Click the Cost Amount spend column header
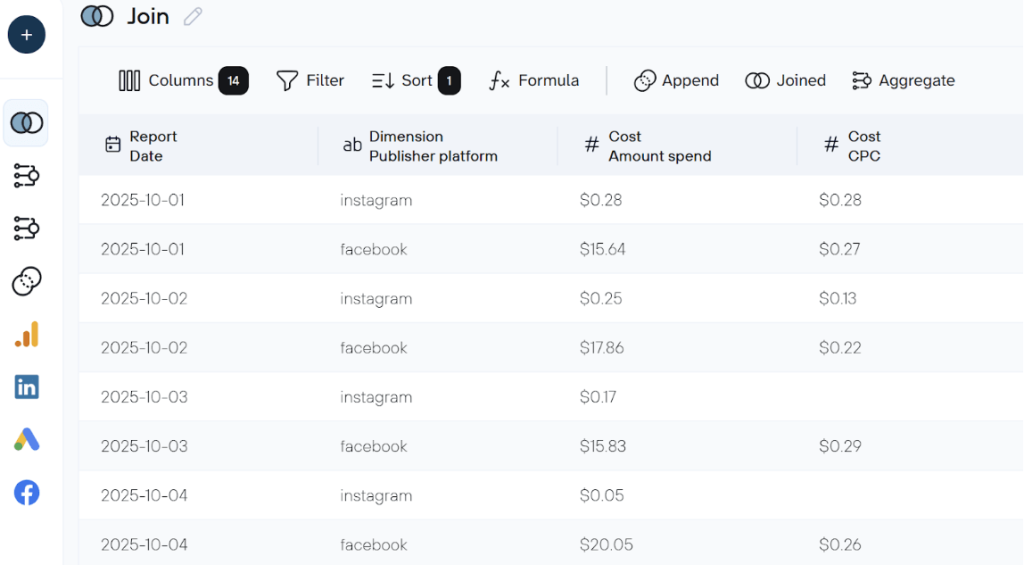This screenshot has width=1024, height=565. tap(677, 146)
